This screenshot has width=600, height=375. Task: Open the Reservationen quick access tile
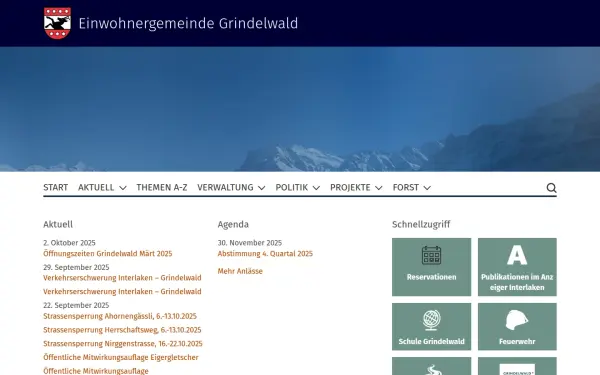tap(431, 267)
